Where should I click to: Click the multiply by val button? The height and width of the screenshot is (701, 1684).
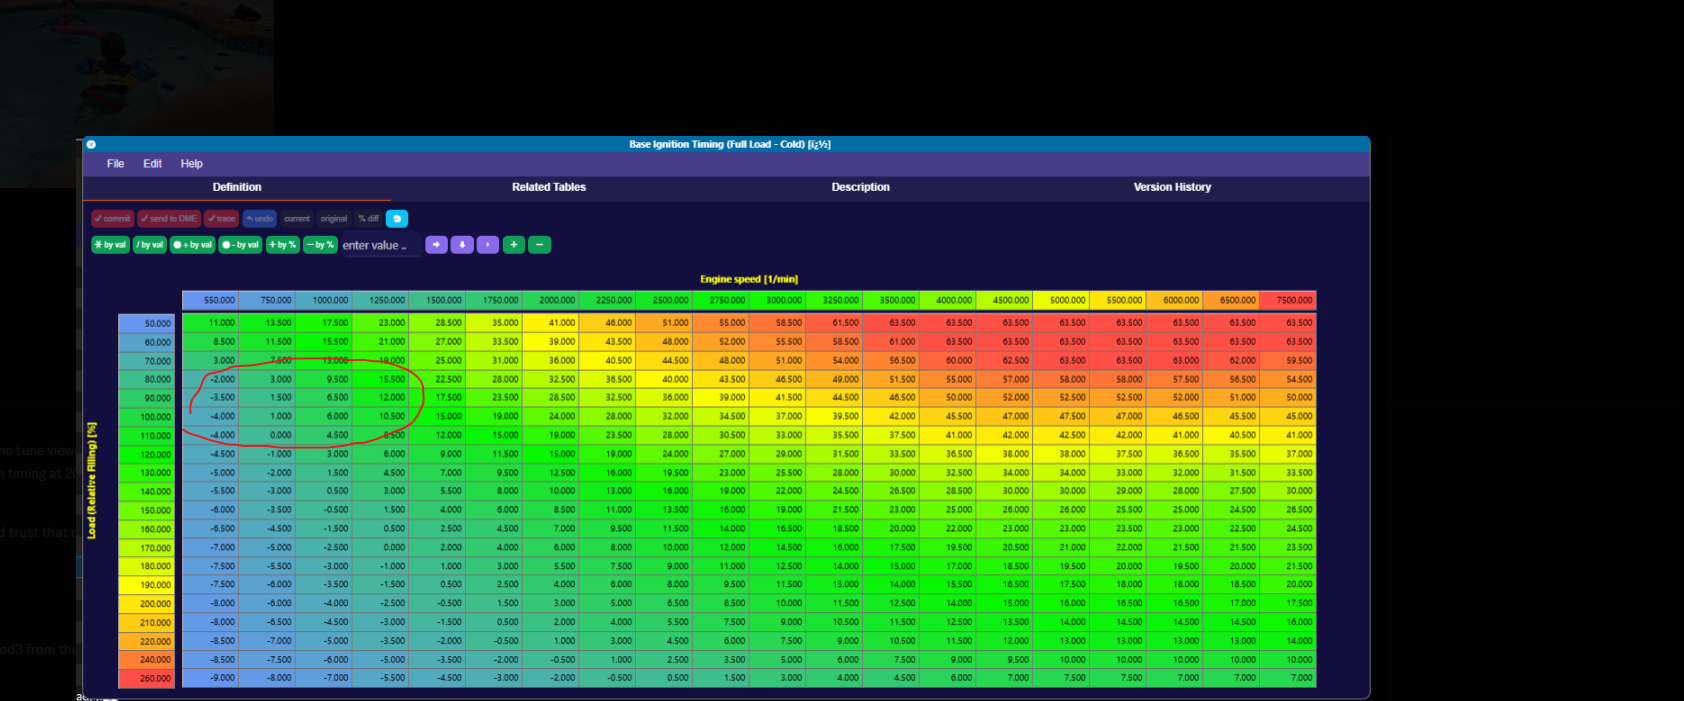click(111, 245)
